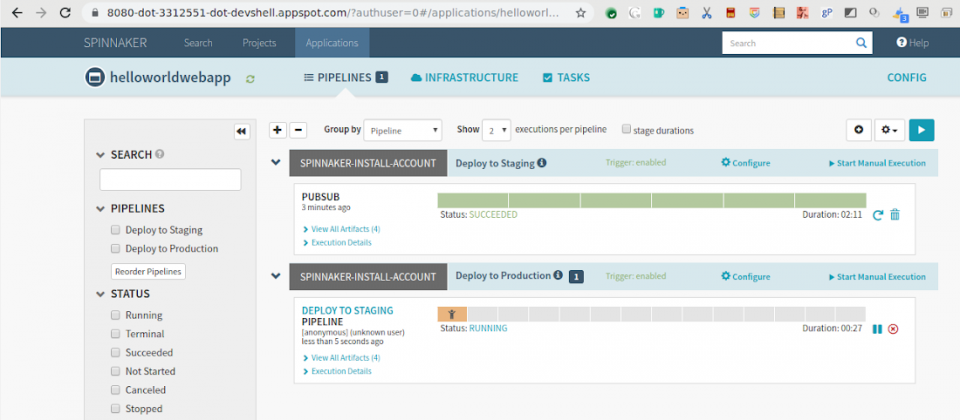This screenshot has height=420, width=960.
Task: Collapse the SEARCH filter section
Action: 101,155
